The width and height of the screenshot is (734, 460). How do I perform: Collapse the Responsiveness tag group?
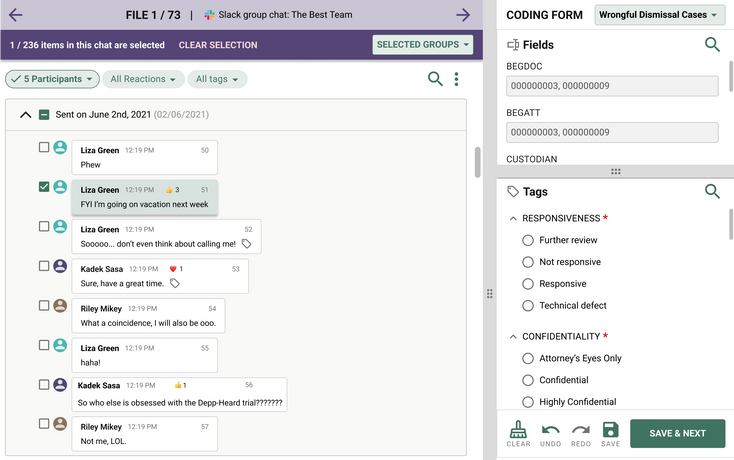513,219
